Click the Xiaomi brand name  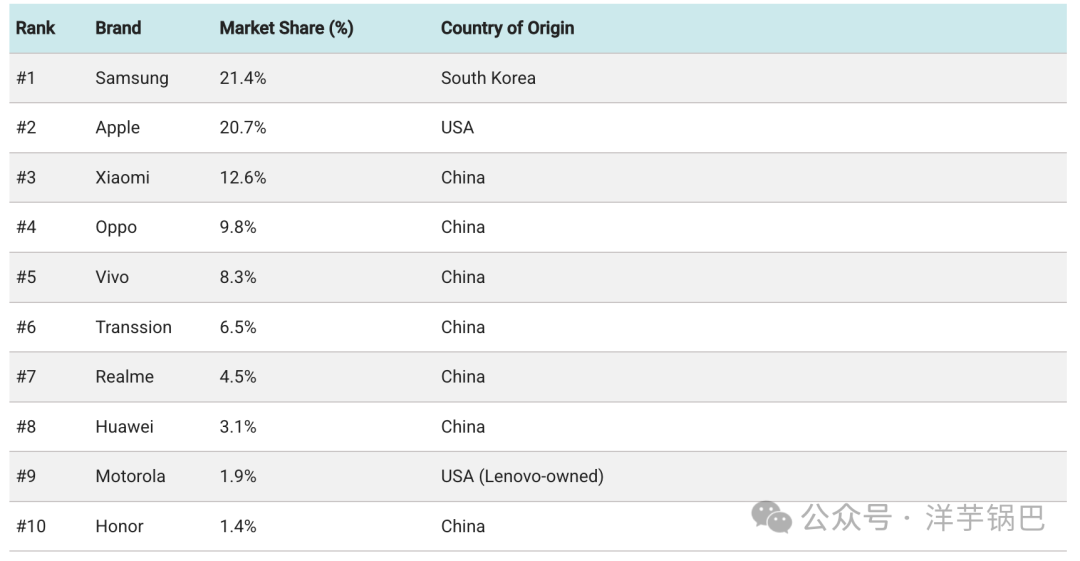pos(122,178)
